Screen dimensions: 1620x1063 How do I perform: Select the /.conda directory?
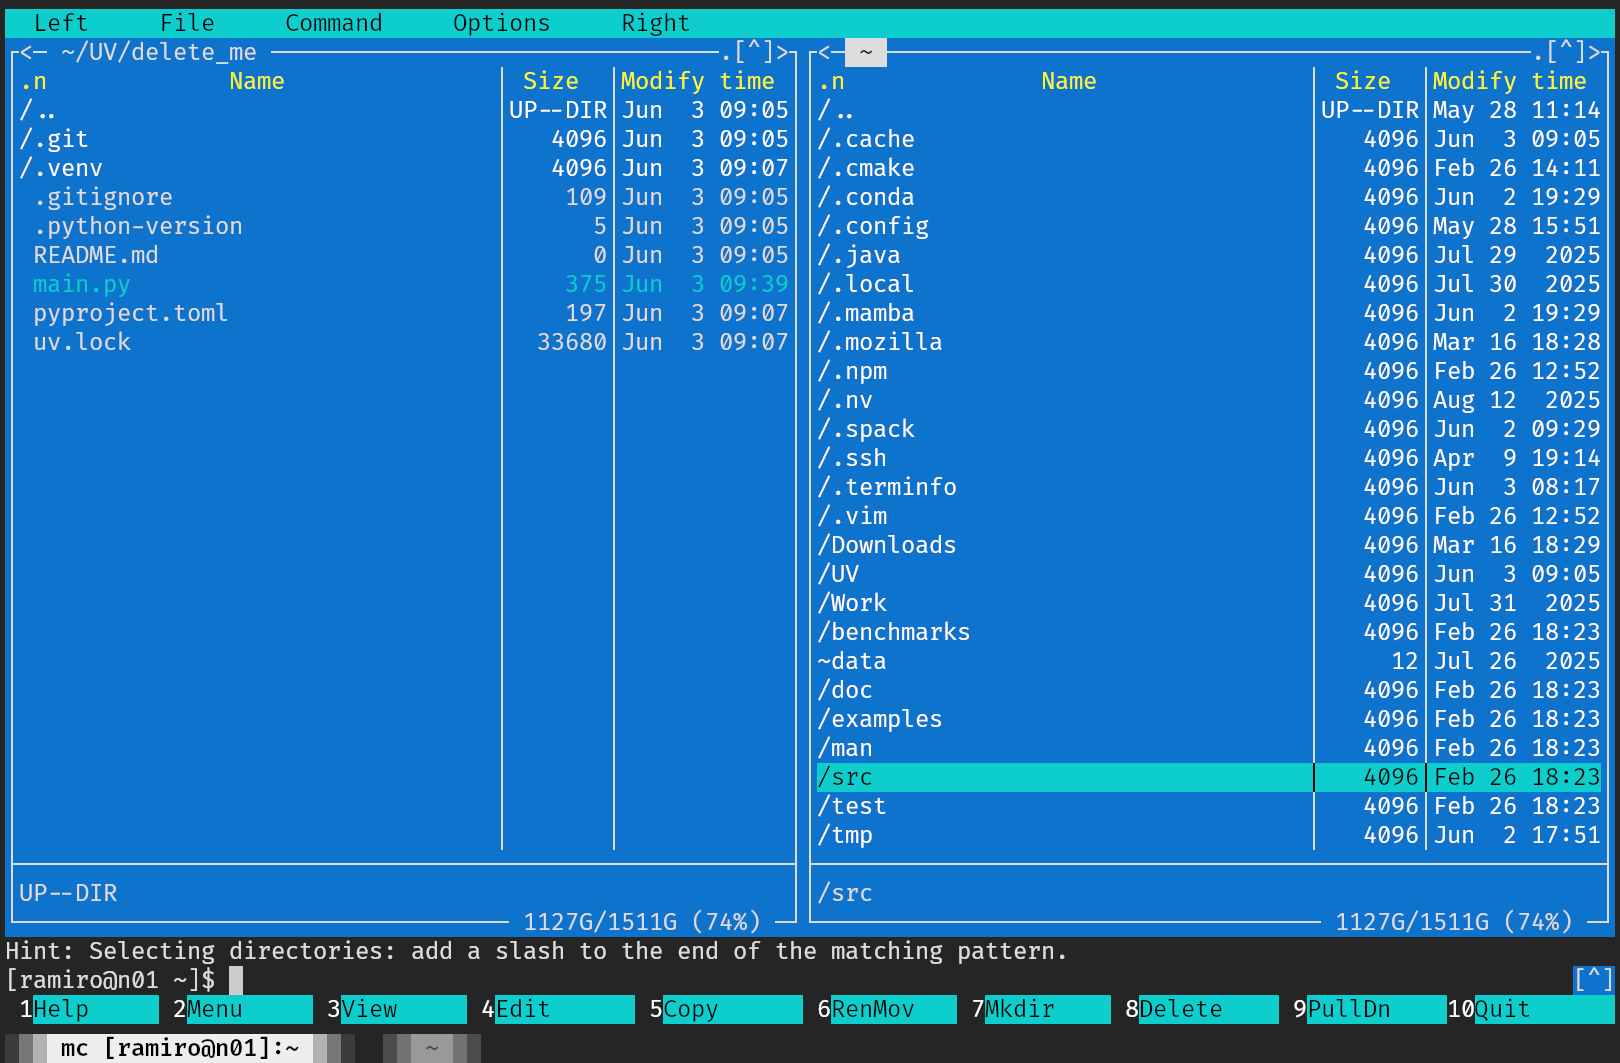(x=1209, y=197)
